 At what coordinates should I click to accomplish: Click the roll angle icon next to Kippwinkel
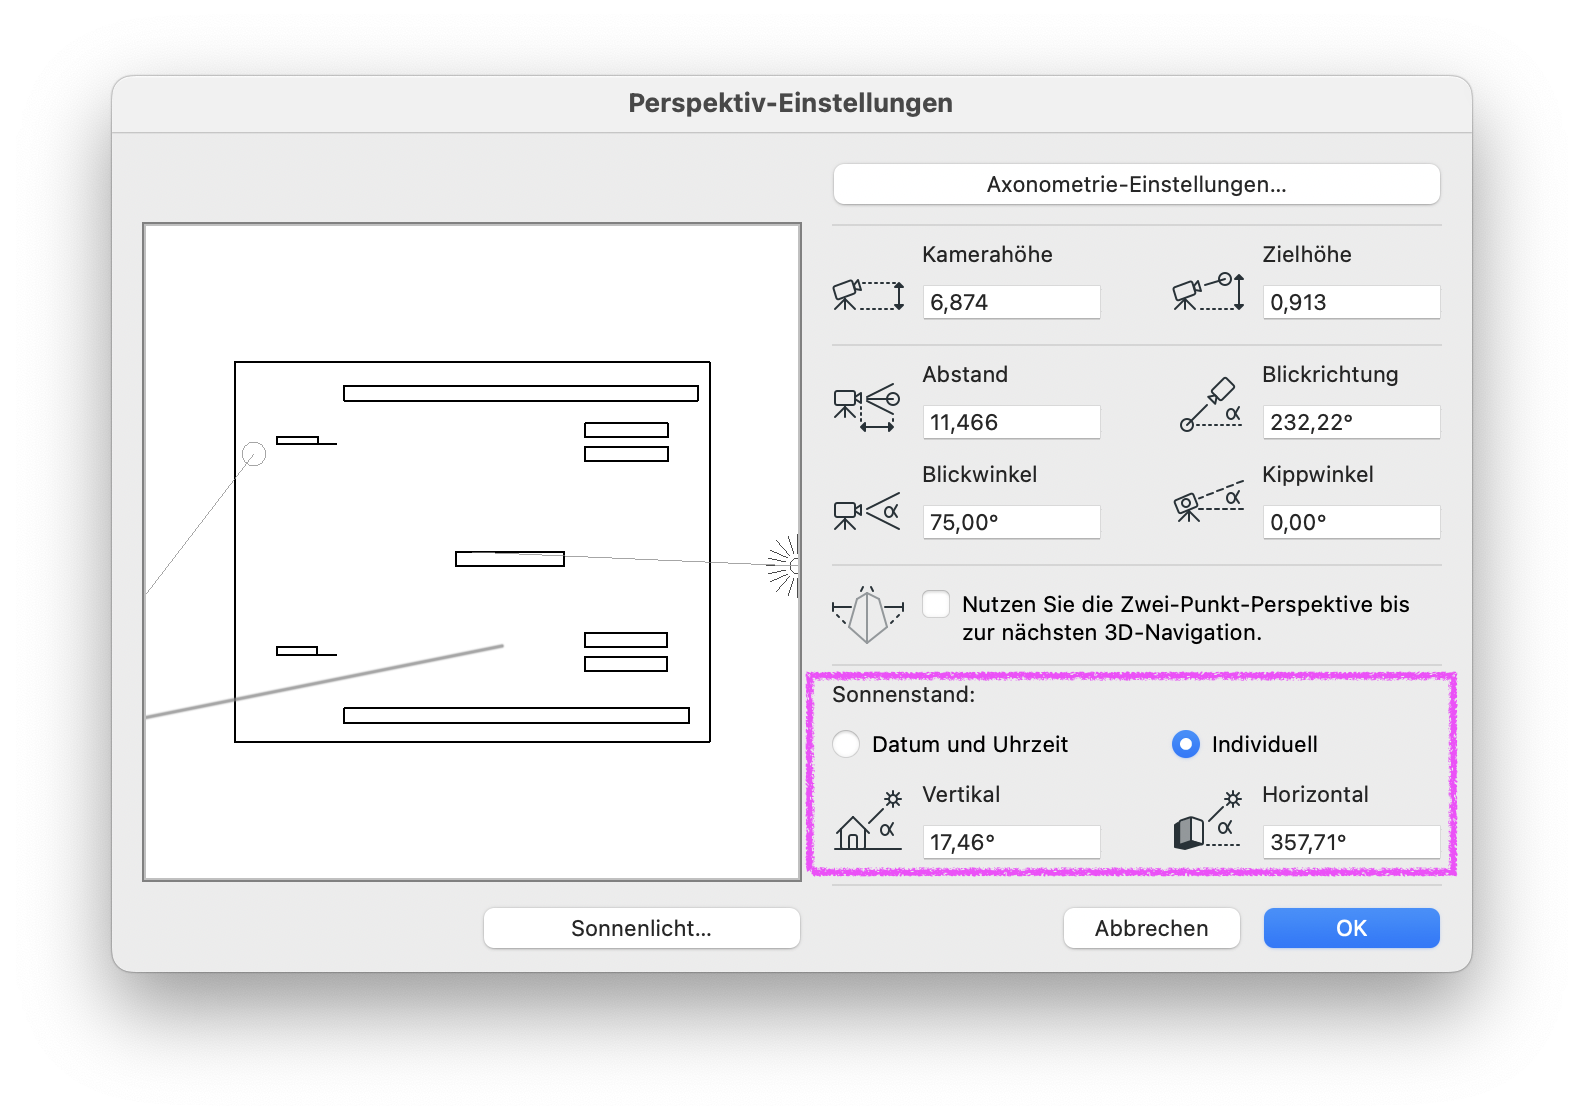(1208, 502)
